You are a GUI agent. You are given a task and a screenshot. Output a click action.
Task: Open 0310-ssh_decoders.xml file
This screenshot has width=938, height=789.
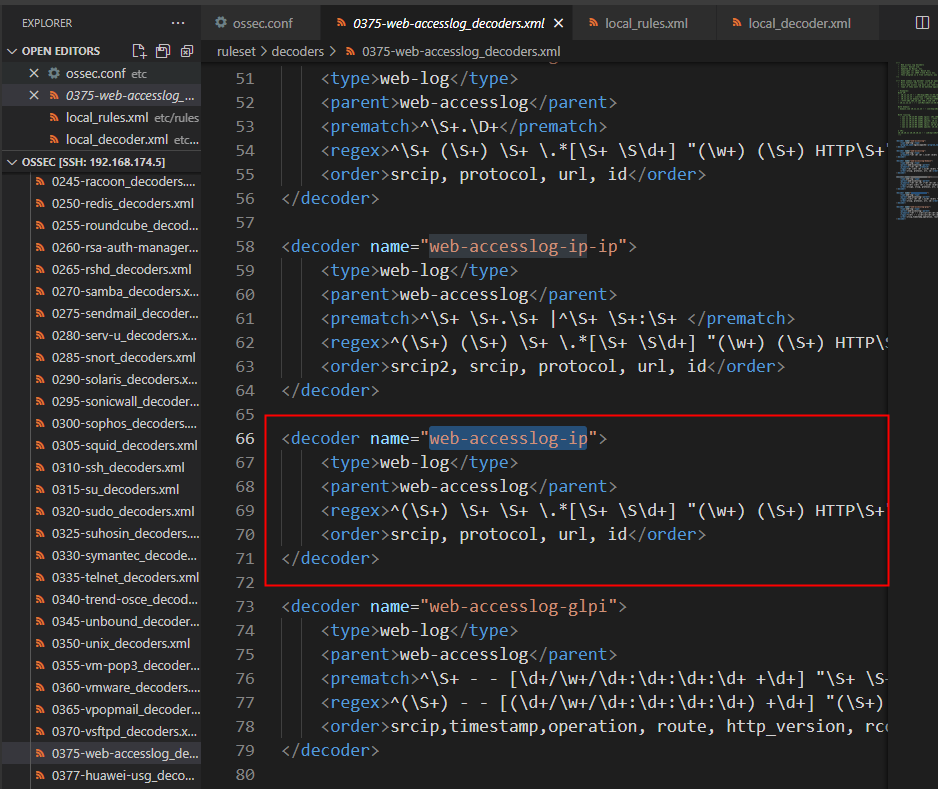pos(102,467)
